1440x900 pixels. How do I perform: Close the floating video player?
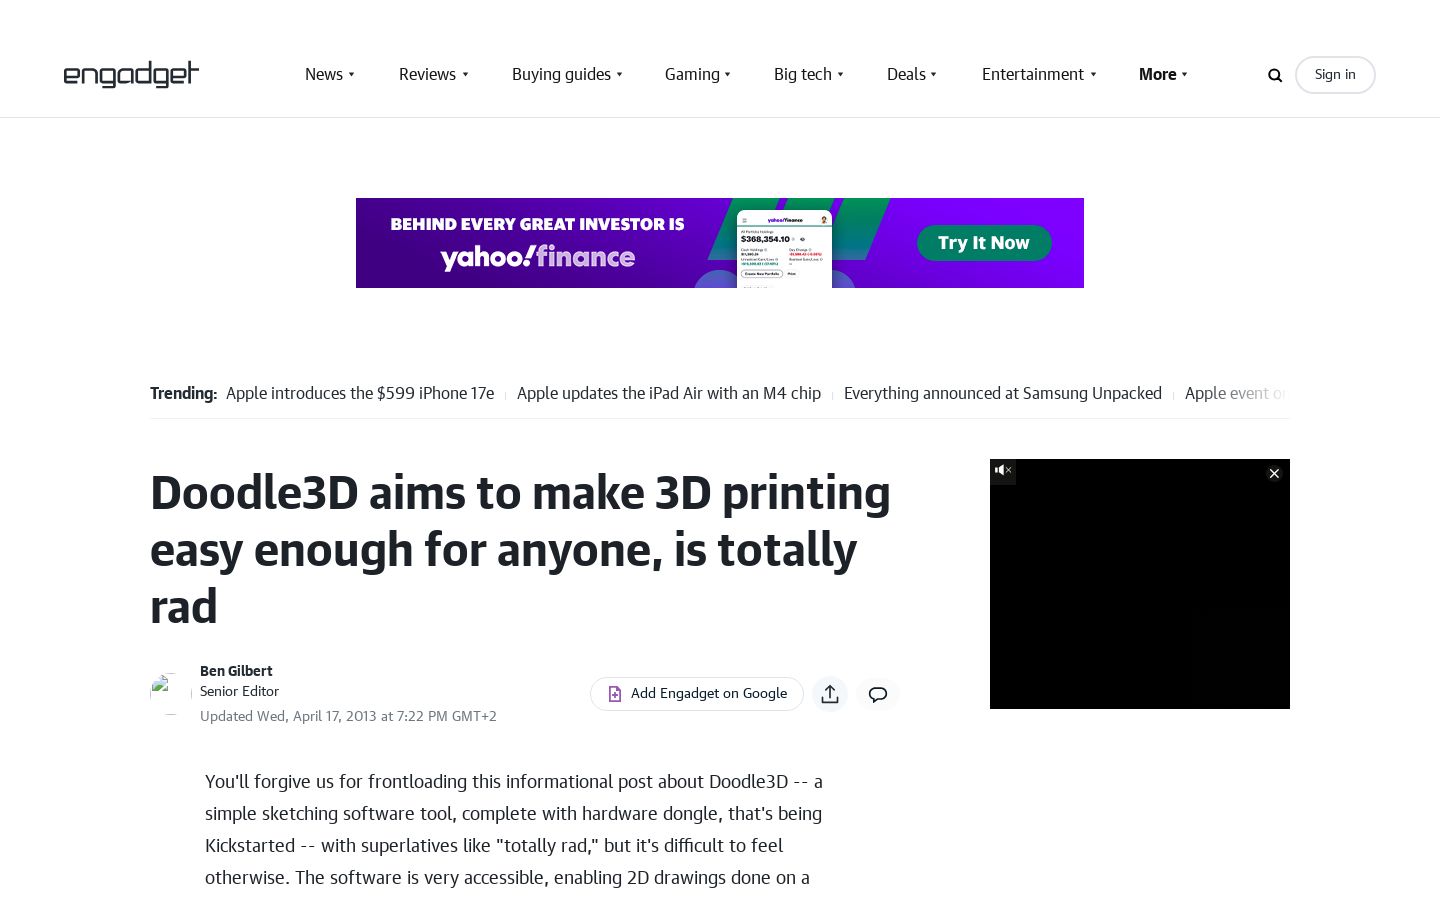(x=1274, y=474)
